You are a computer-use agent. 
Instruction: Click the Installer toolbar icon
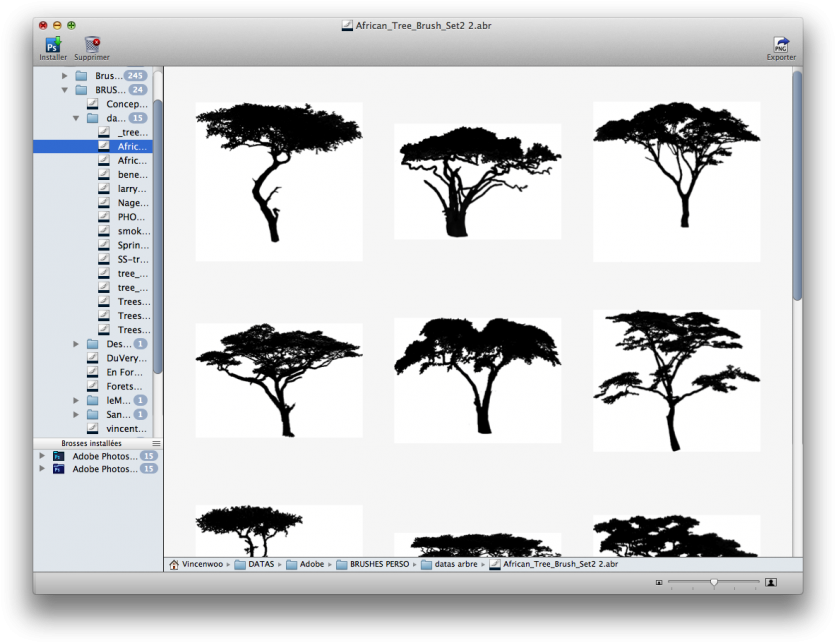click(52, 44)
